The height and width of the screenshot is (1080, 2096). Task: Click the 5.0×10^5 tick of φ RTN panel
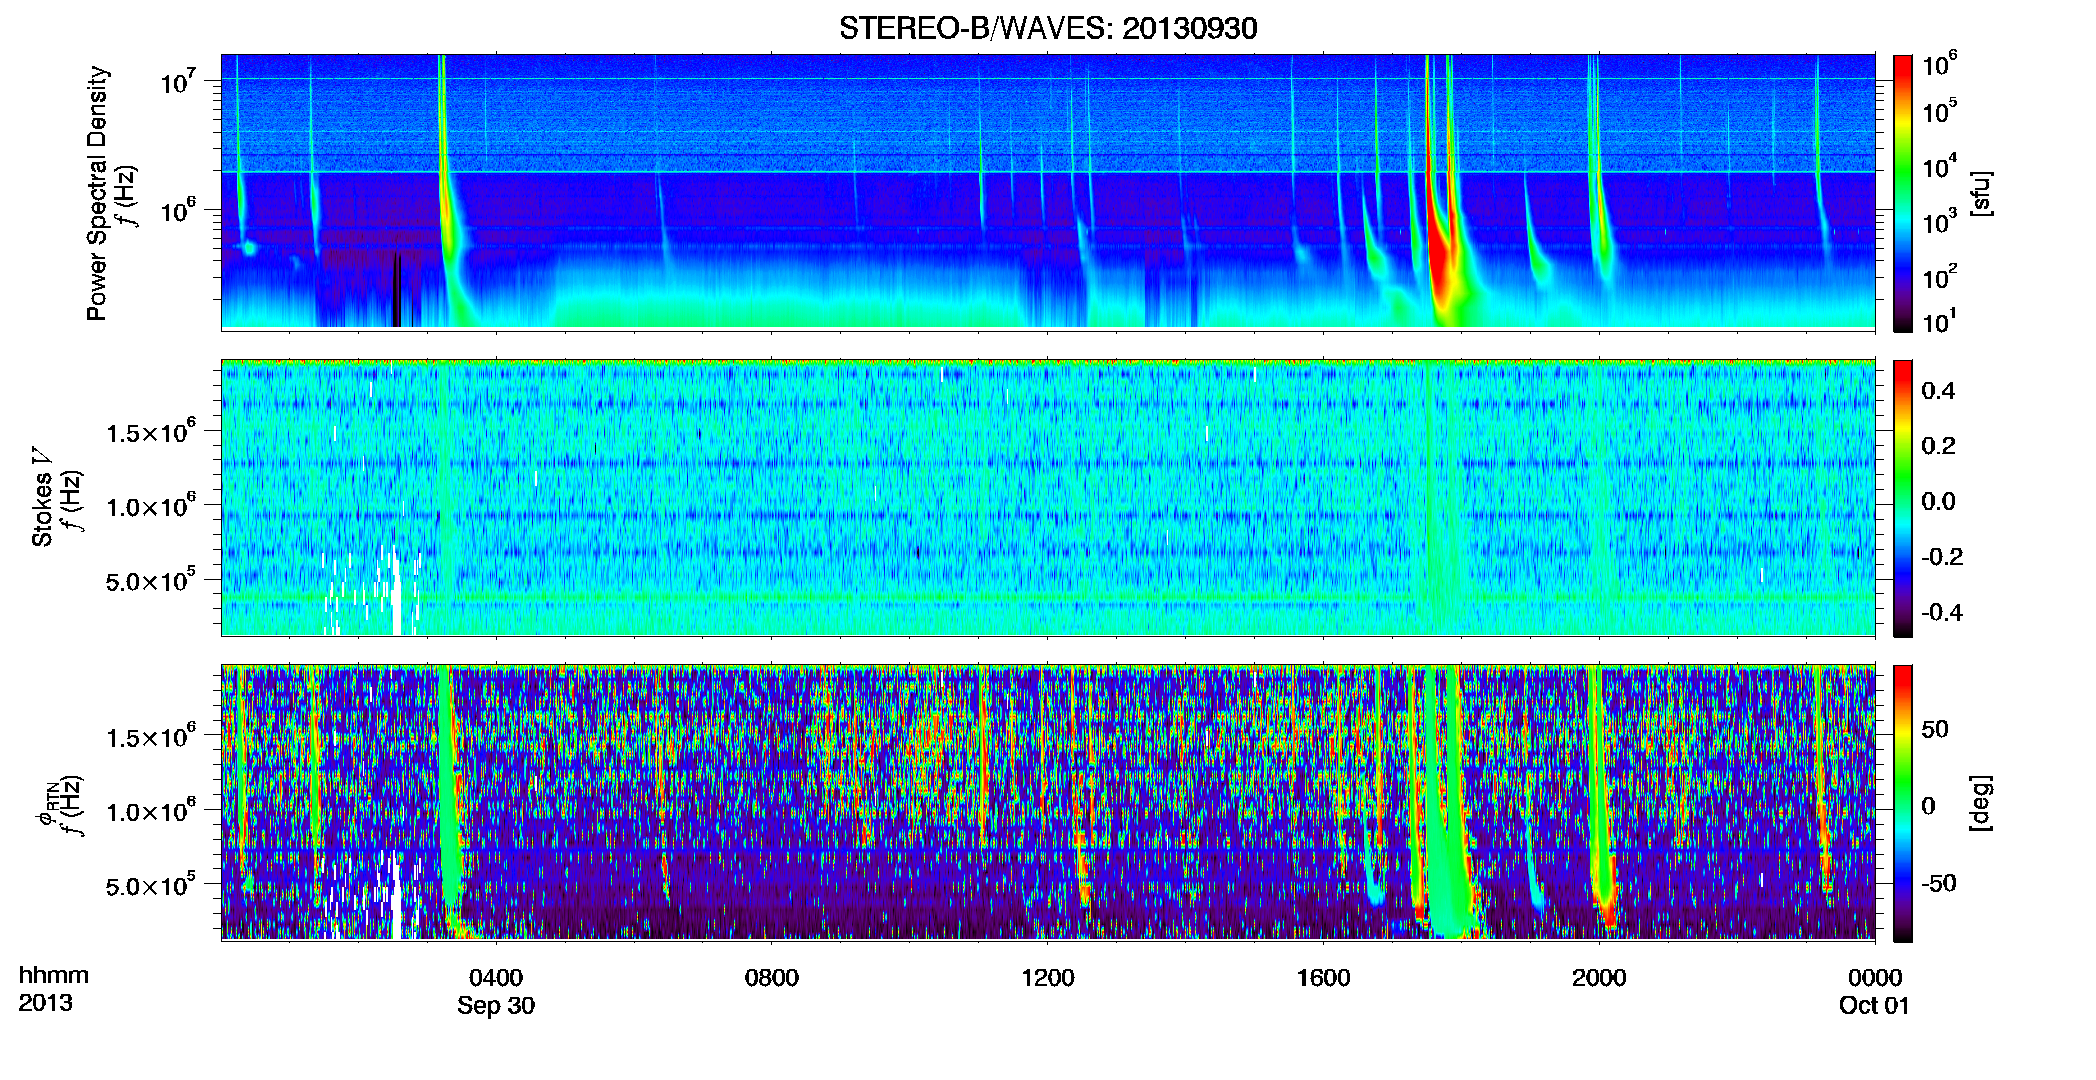pyautogui.click(x=151, y=886)
